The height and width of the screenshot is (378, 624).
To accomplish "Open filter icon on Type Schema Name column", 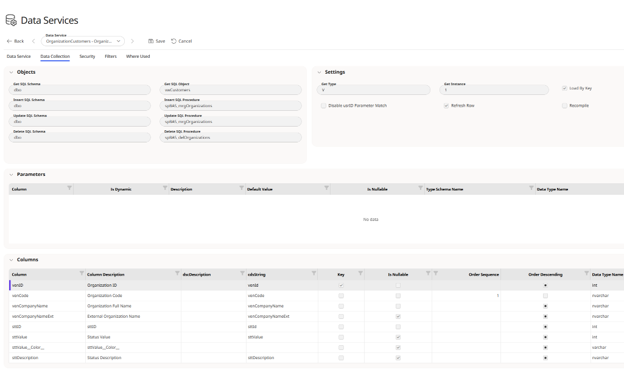I will coord(531,188).
